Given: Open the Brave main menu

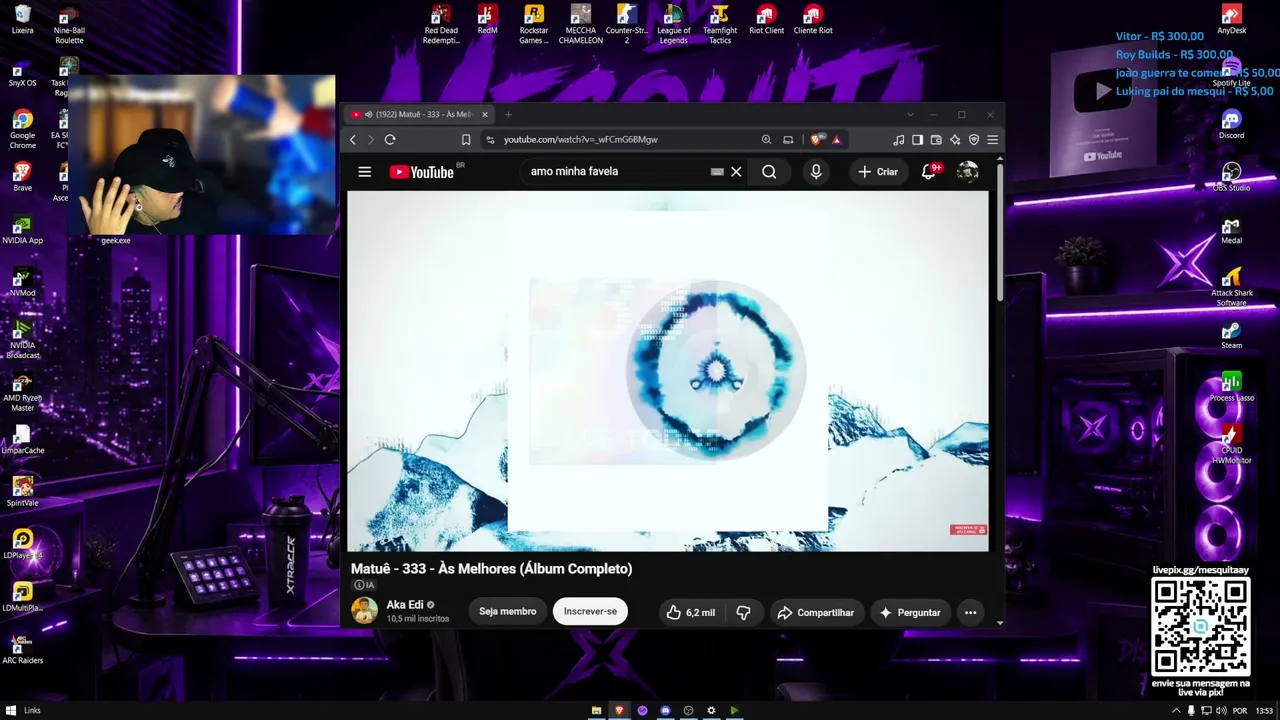Looking at the screenshot, I should click(993, 140).
